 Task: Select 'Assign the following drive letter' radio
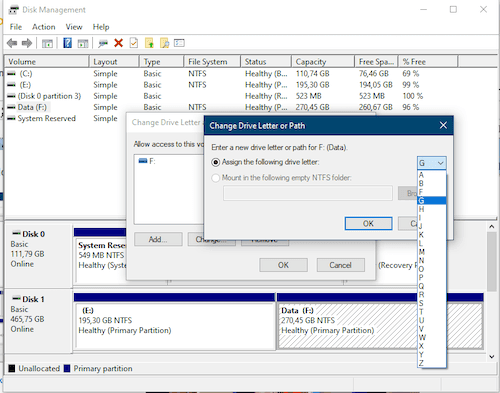coord(216,162)
